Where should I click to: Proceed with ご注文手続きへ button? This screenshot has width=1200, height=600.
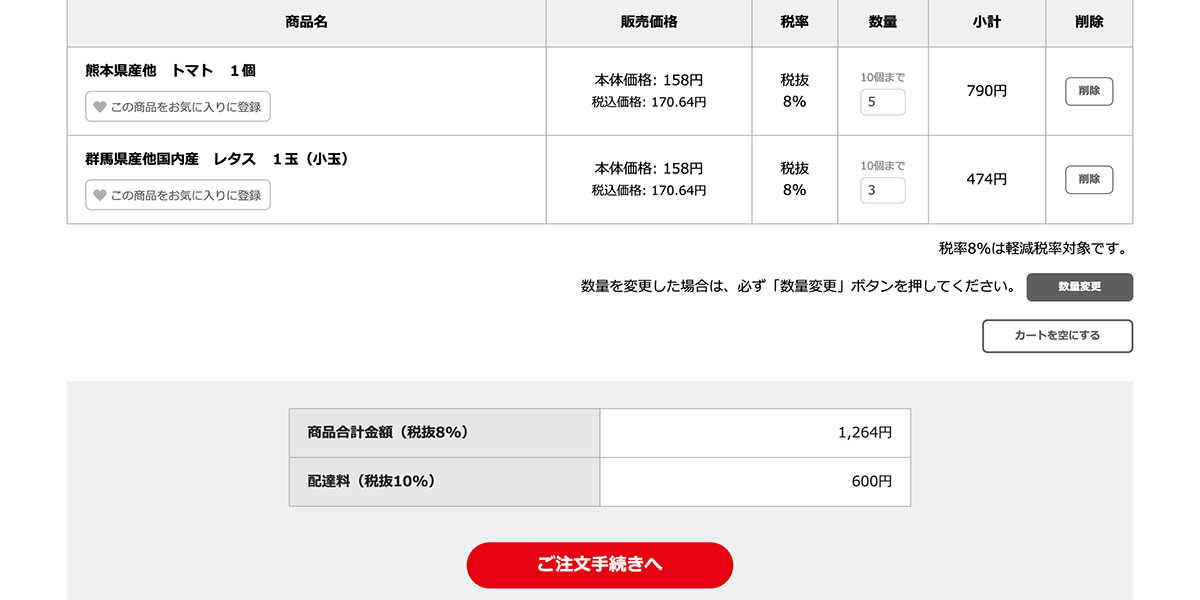[600, 565]
